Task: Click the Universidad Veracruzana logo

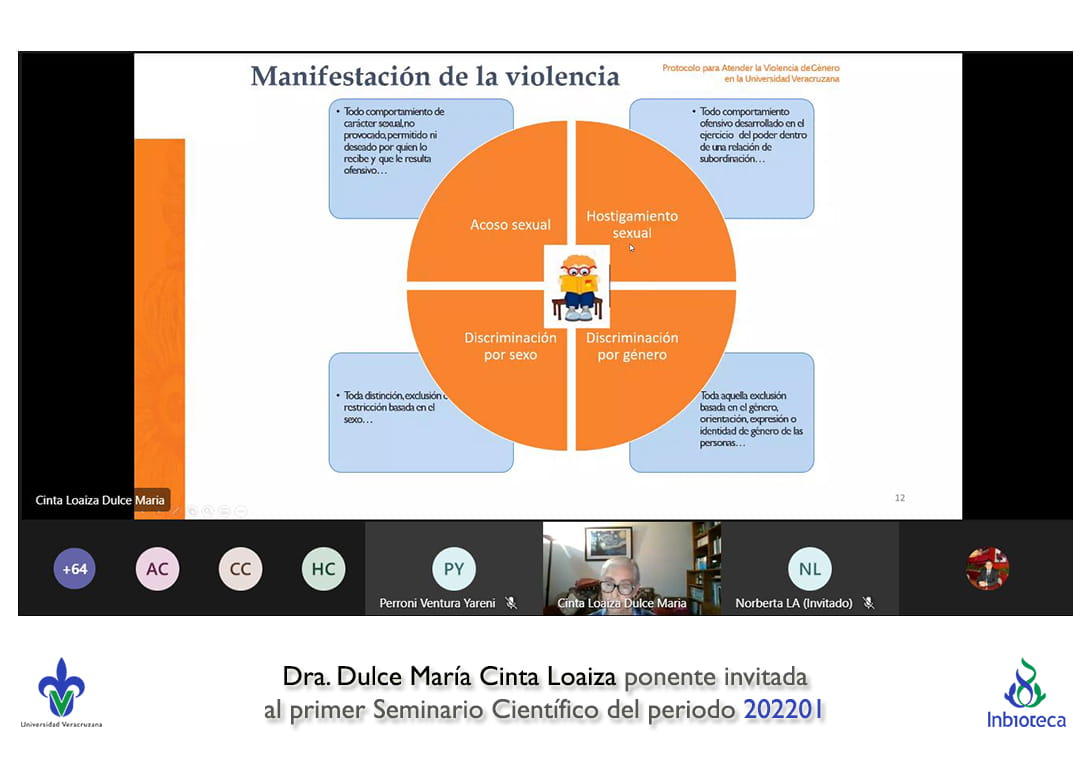Action: (61, 692)
